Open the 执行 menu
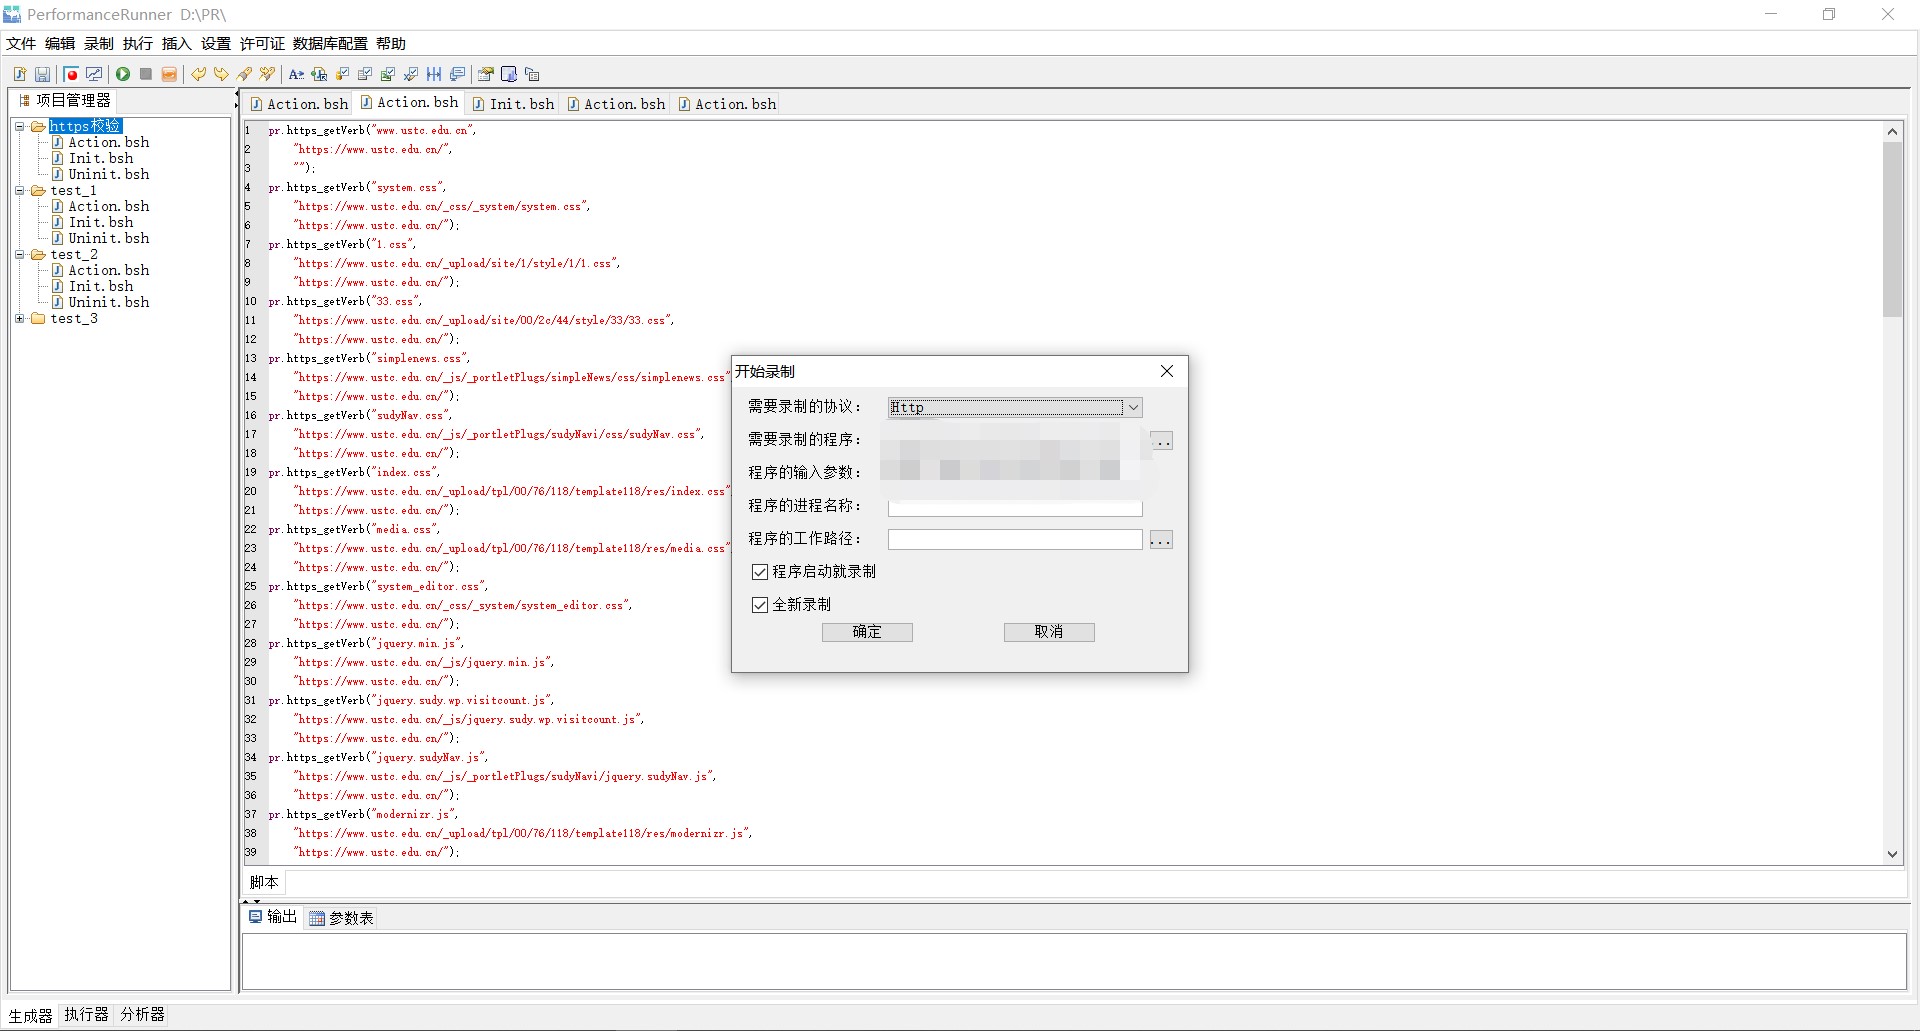Image resolution: width=1920 pixels, height=1031 pixels. 138,44
